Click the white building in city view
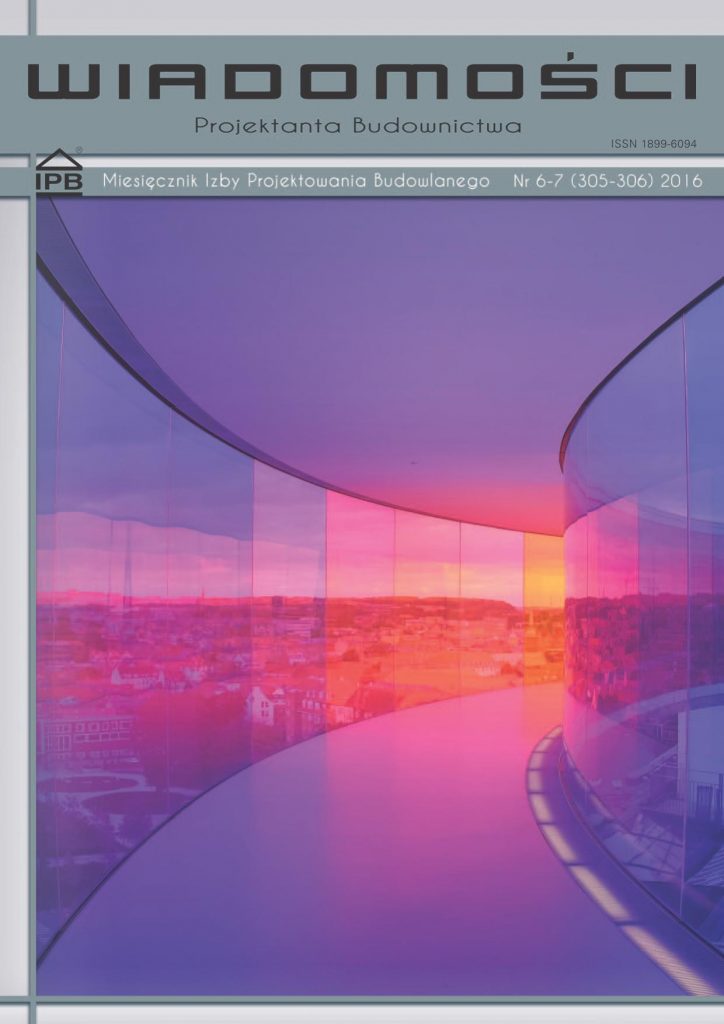Screen dimensions: 724x1024 pos(262,705)
